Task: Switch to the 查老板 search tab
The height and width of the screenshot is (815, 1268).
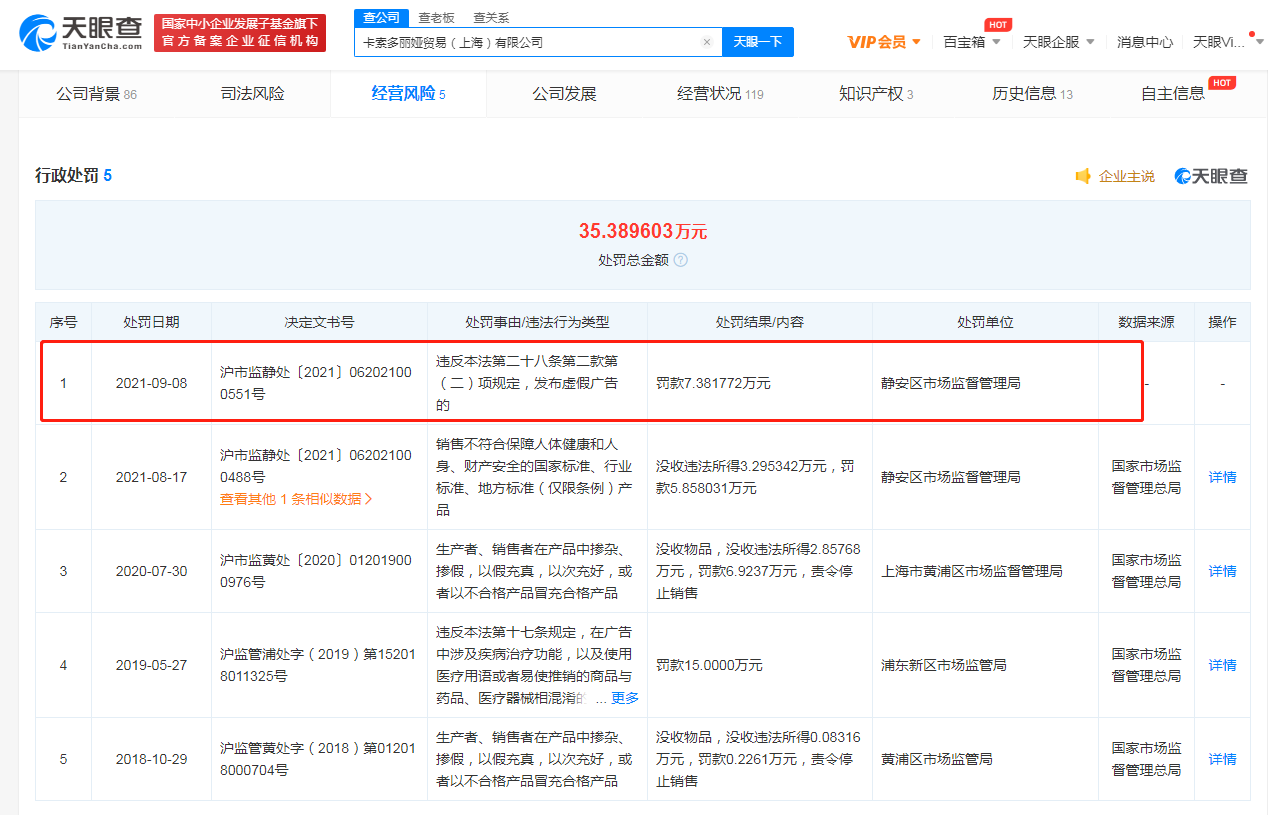Action: (x=436, y=17)
